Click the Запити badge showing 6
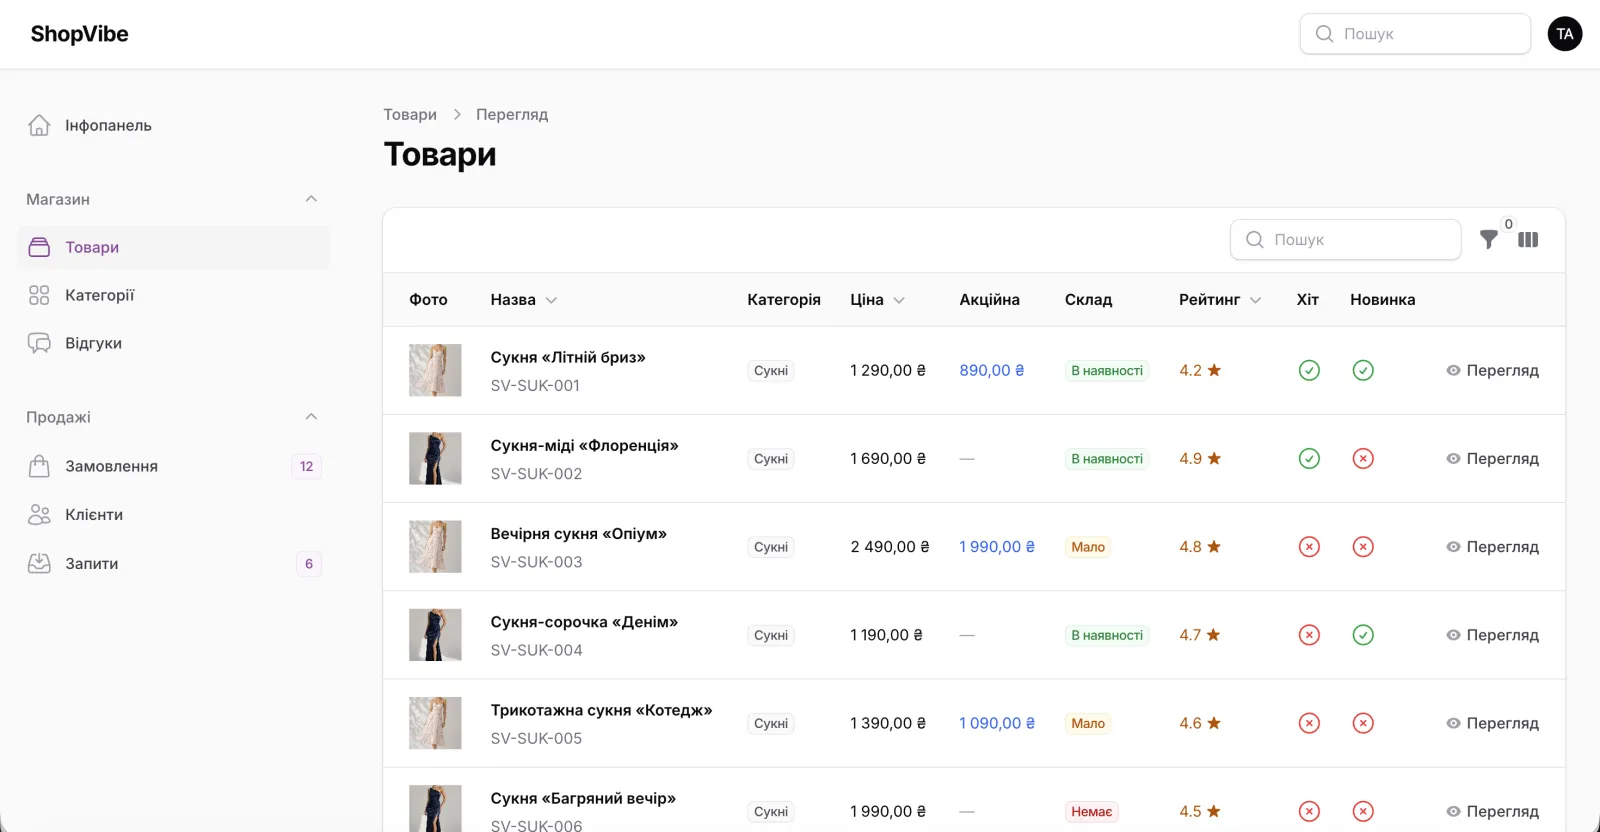The width and height of the screenshot is (1600, 832). [x=309, y=563]
